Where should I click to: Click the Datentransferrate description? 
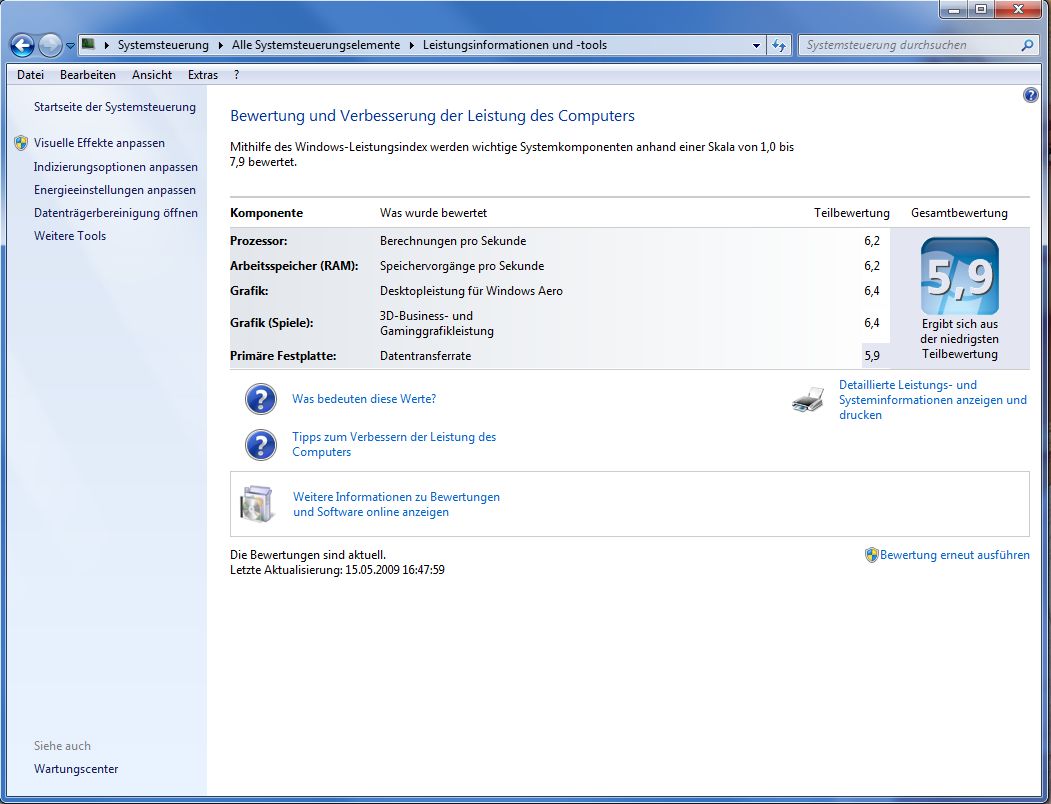(x=426, y=356)
